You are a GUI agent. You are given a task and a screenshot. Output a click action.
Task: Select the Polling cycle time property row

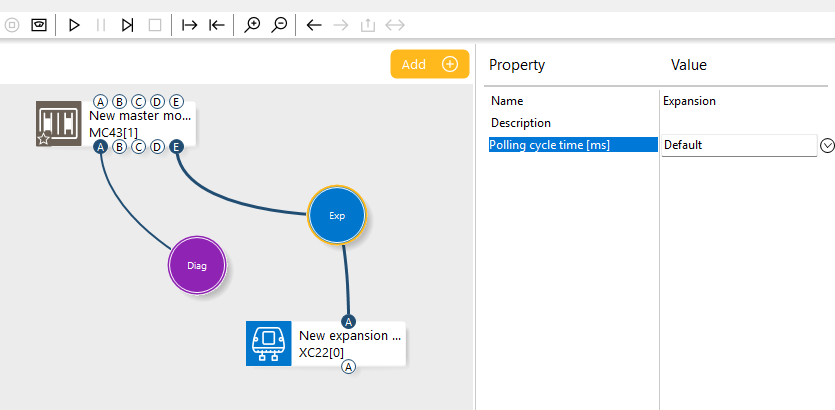[x=574, y=145]
